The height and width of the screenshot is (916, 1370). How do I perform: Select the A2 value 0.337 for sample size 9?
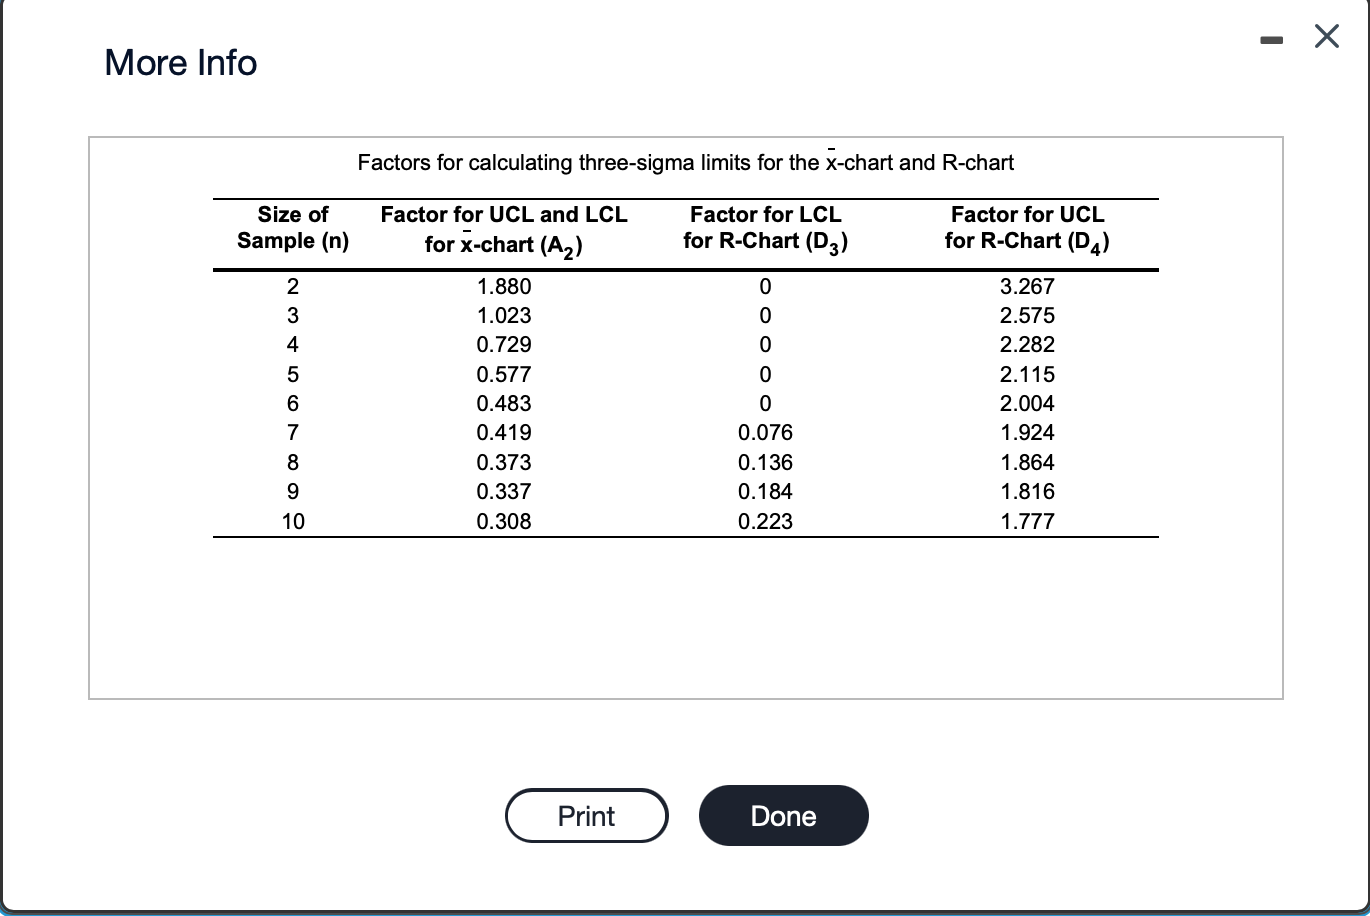click(503, 491)
